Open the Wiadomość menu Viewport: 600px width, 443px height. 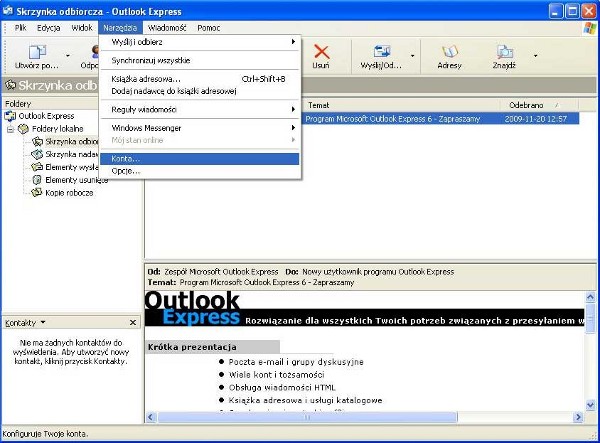point(167,28)
